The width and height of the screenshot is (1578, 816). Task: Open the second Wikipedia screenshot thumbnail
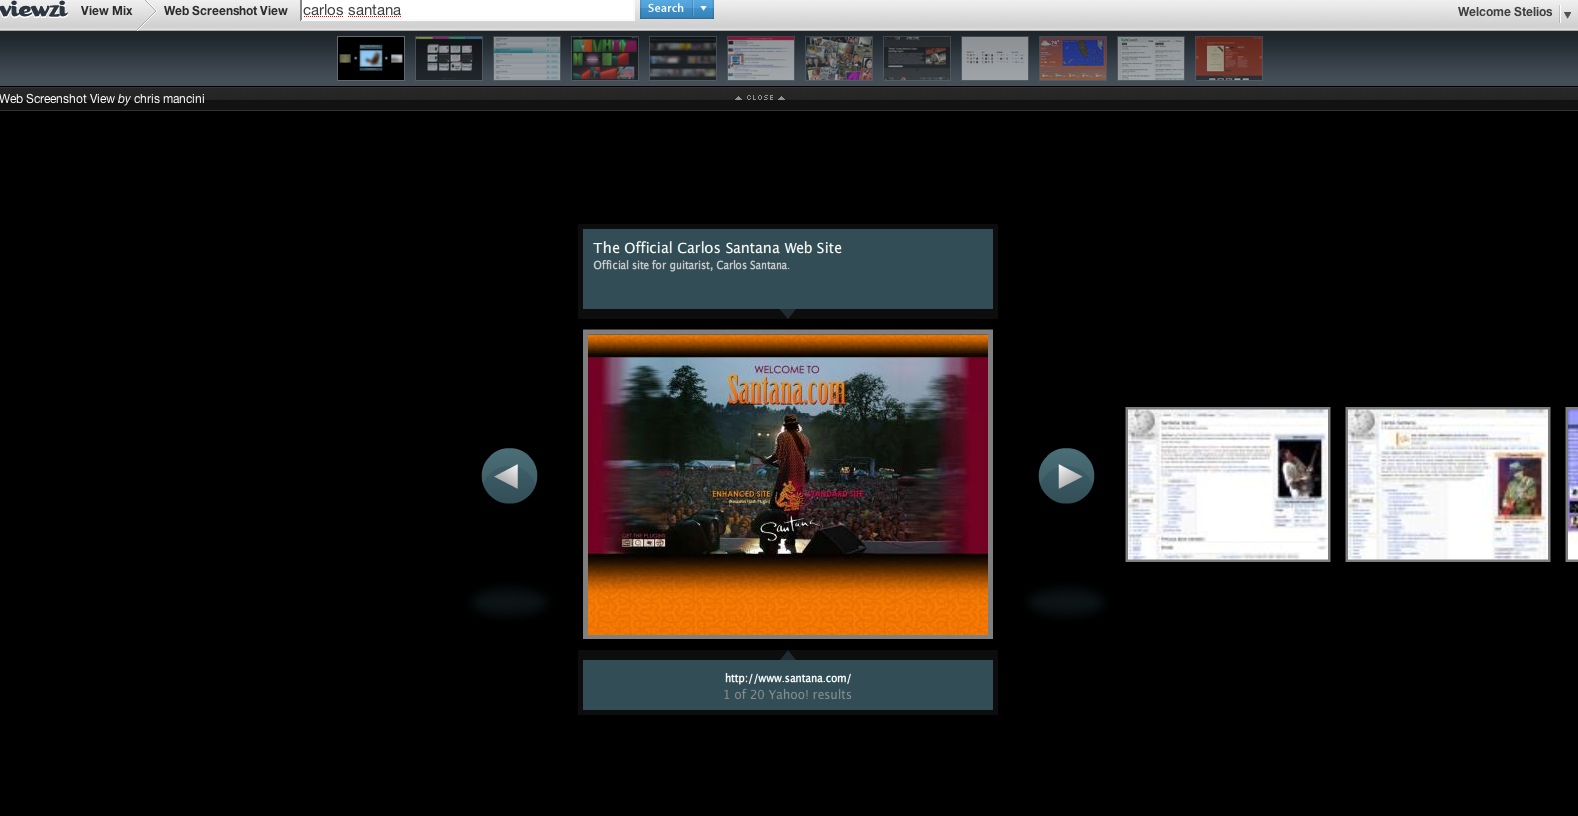(1448, 484)
